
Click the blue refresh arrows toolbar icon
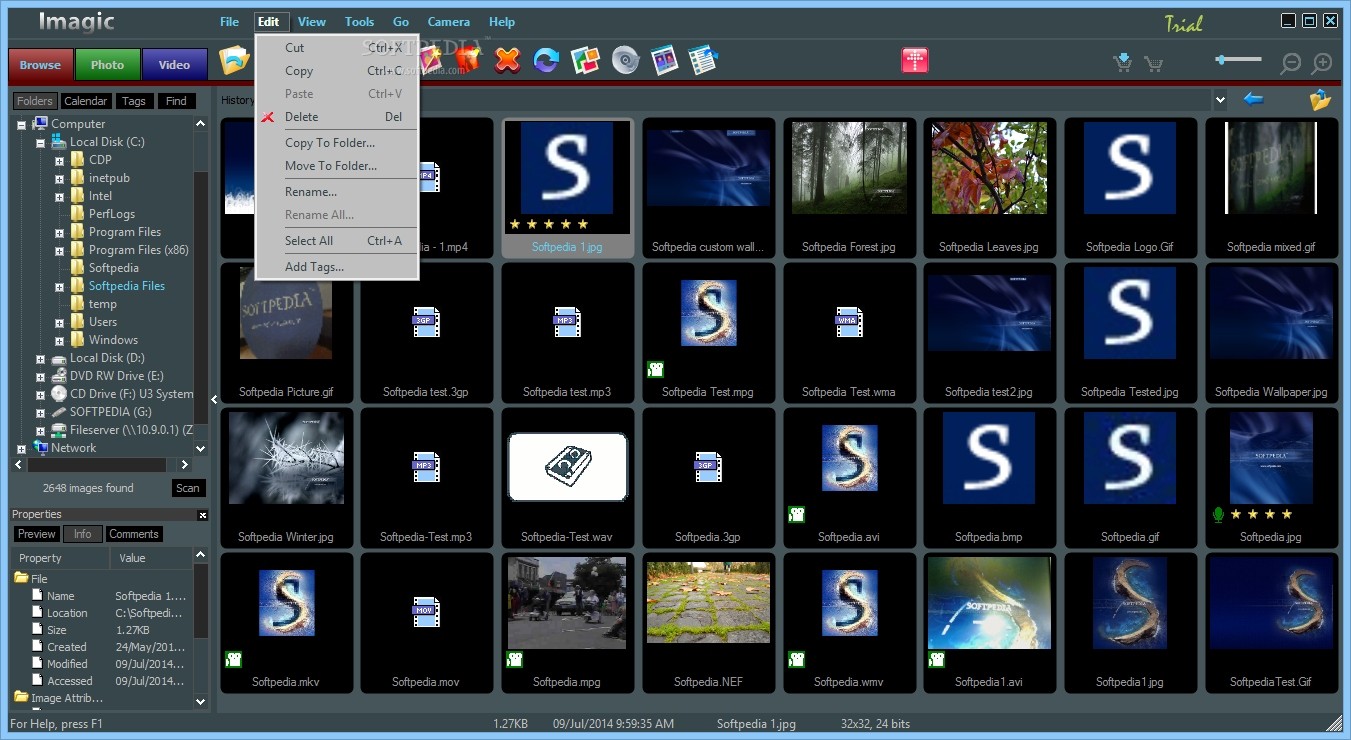point(546,61)
